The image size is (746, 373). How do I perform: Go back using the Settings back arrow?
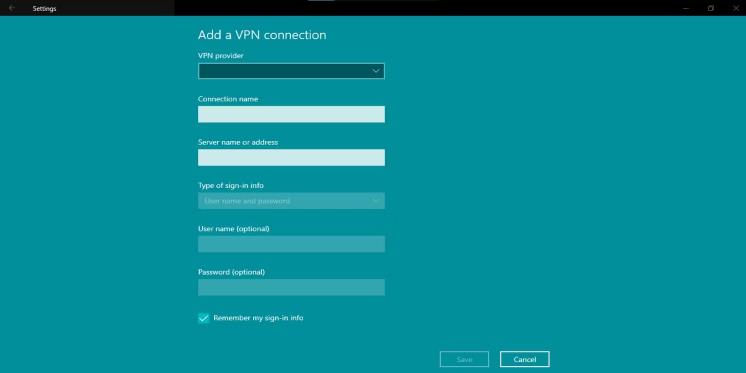click(11, 8)
